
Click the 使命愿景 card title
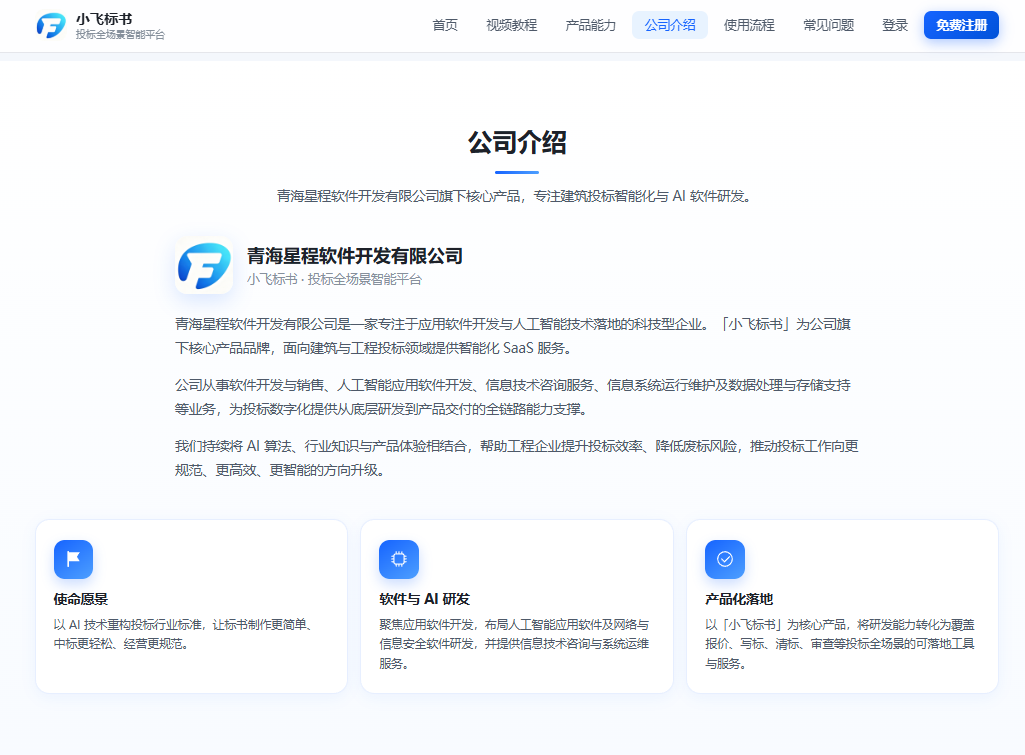pyautogui.click(x=81, y=599)
